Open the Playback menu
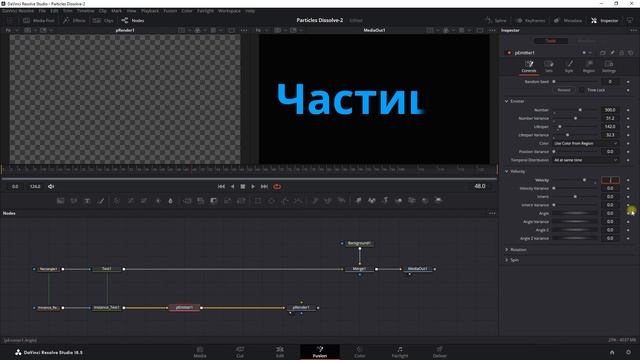The height and width of the screenshot is (360, 640). [150, 11]
